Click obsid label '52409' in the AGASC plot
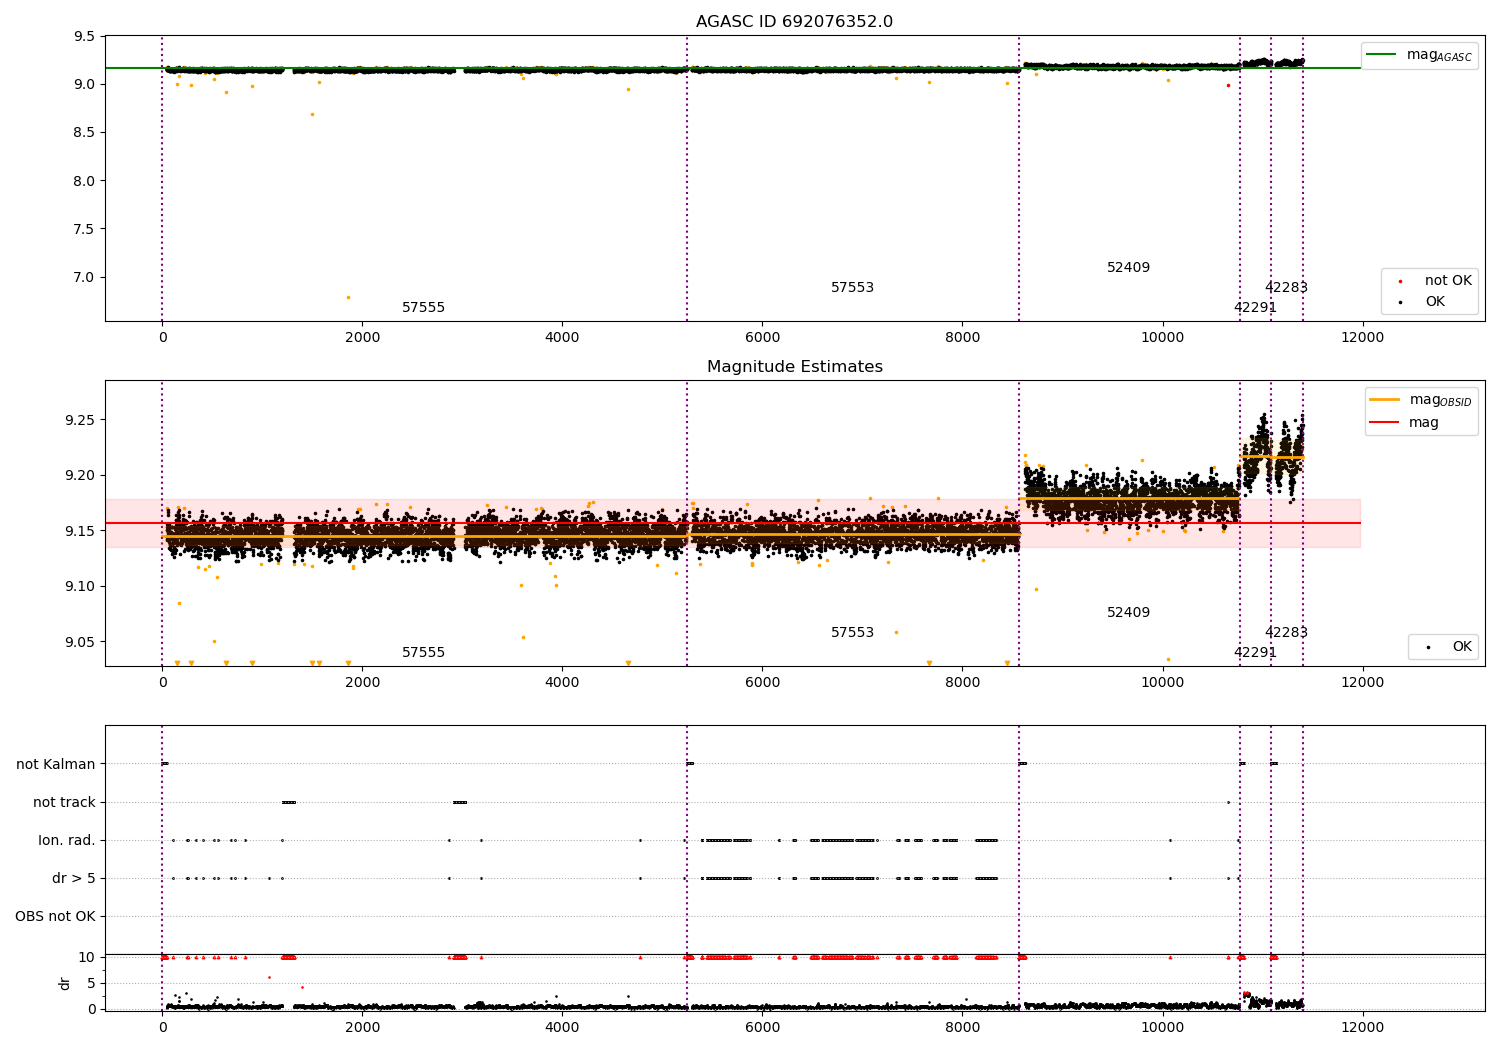This screenshot has height=1050, width=1500. click(1128, 268)
